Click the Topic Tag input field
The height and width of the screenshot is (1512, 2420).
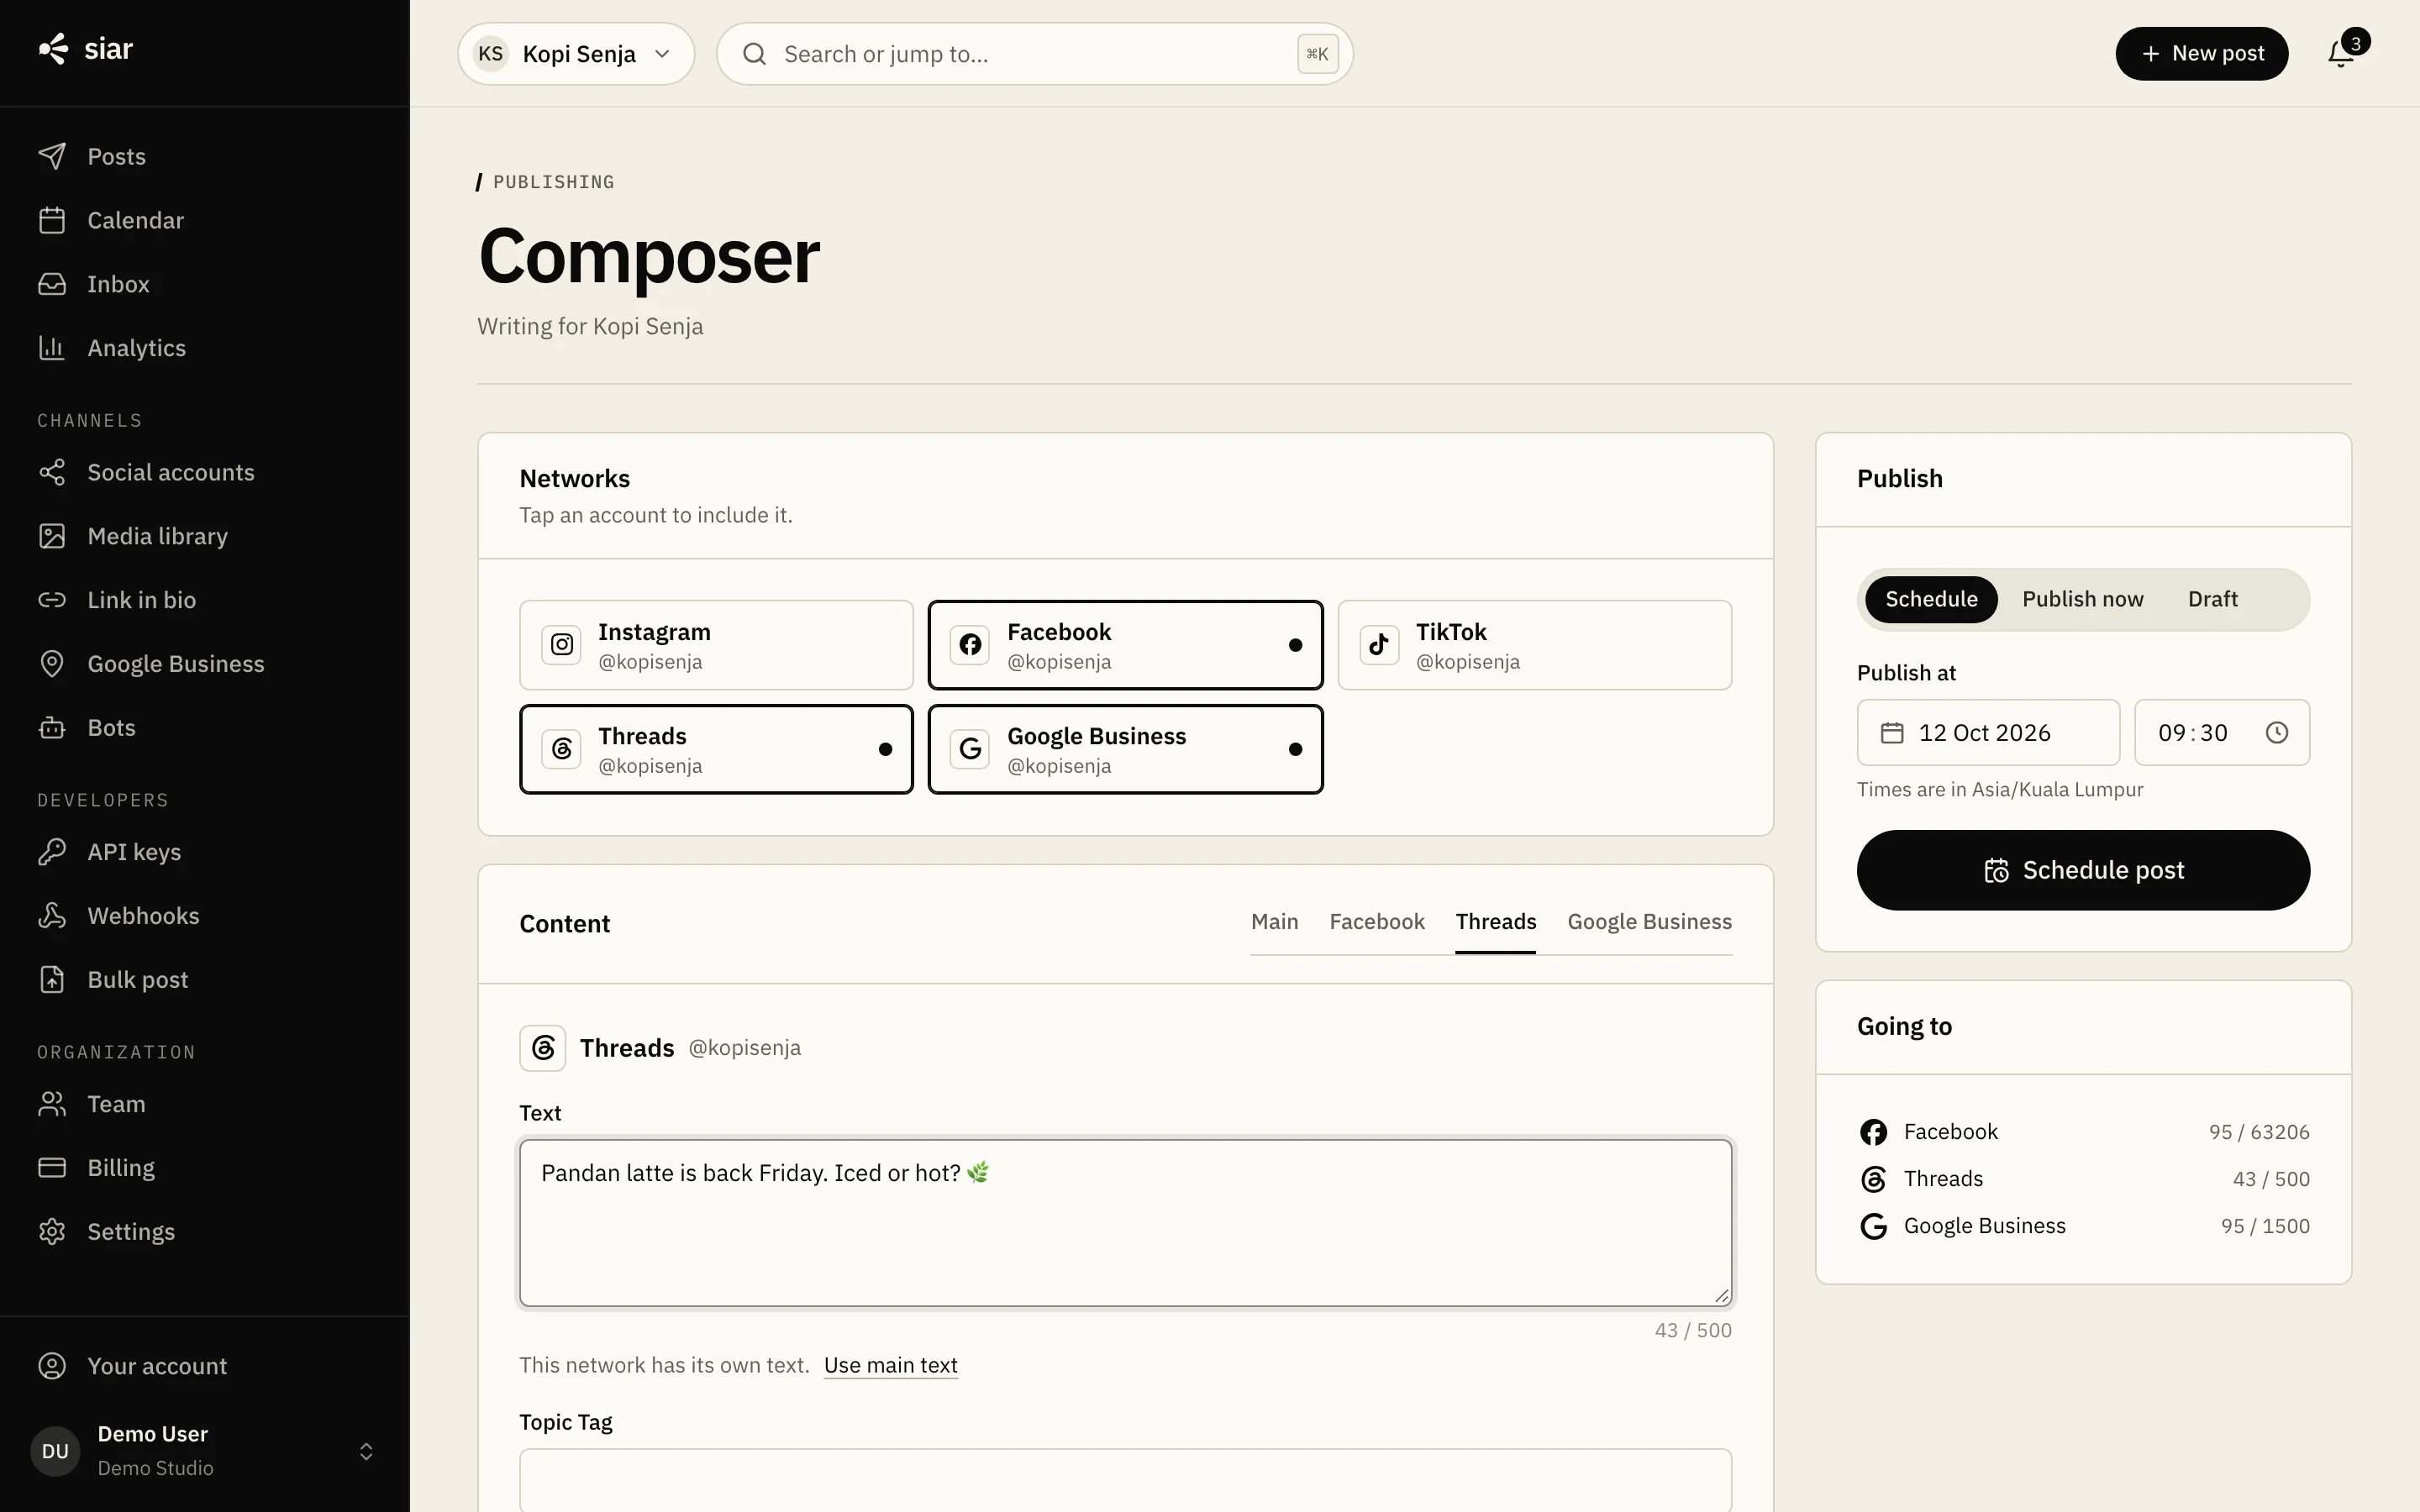[1125, 1481]
